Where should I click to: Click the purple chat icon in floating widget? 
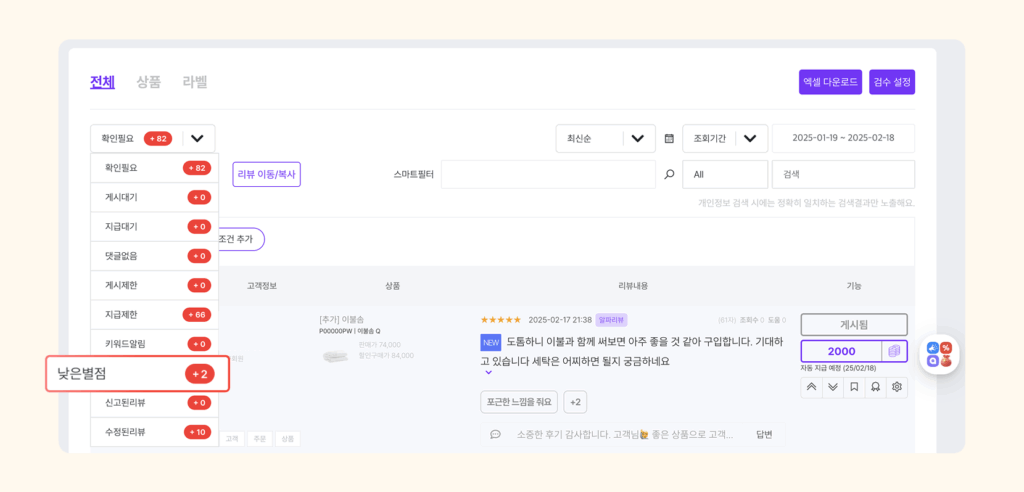(x=933, y=361)
